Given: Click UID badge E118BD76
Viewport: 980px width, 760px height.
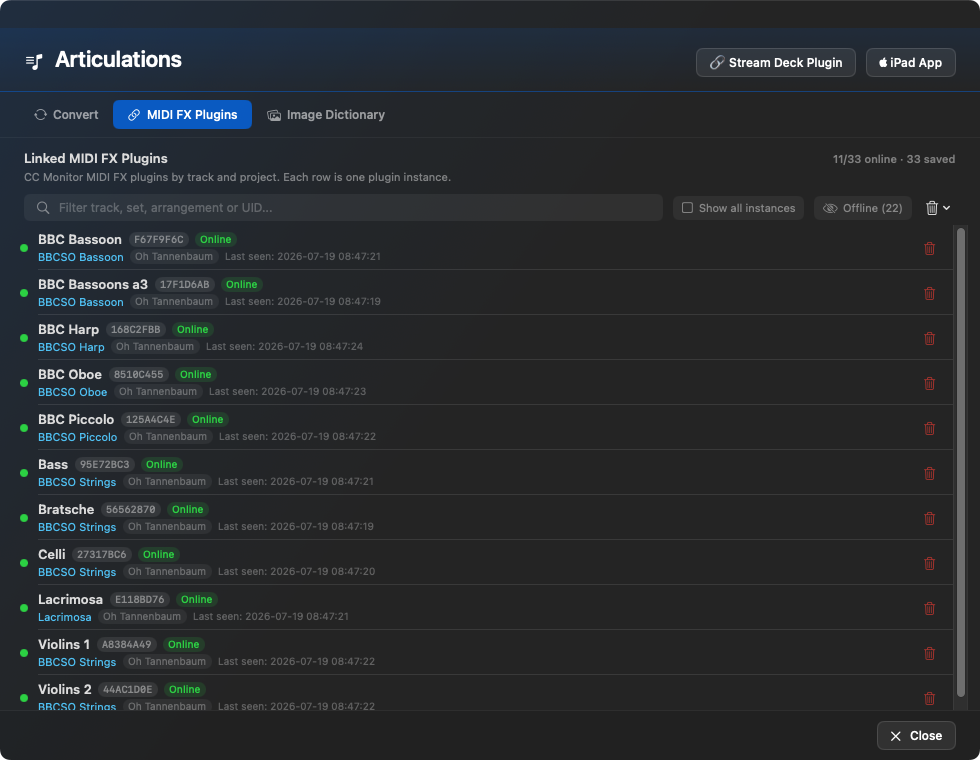Looking at the screenshot, I should click(139, 599).
